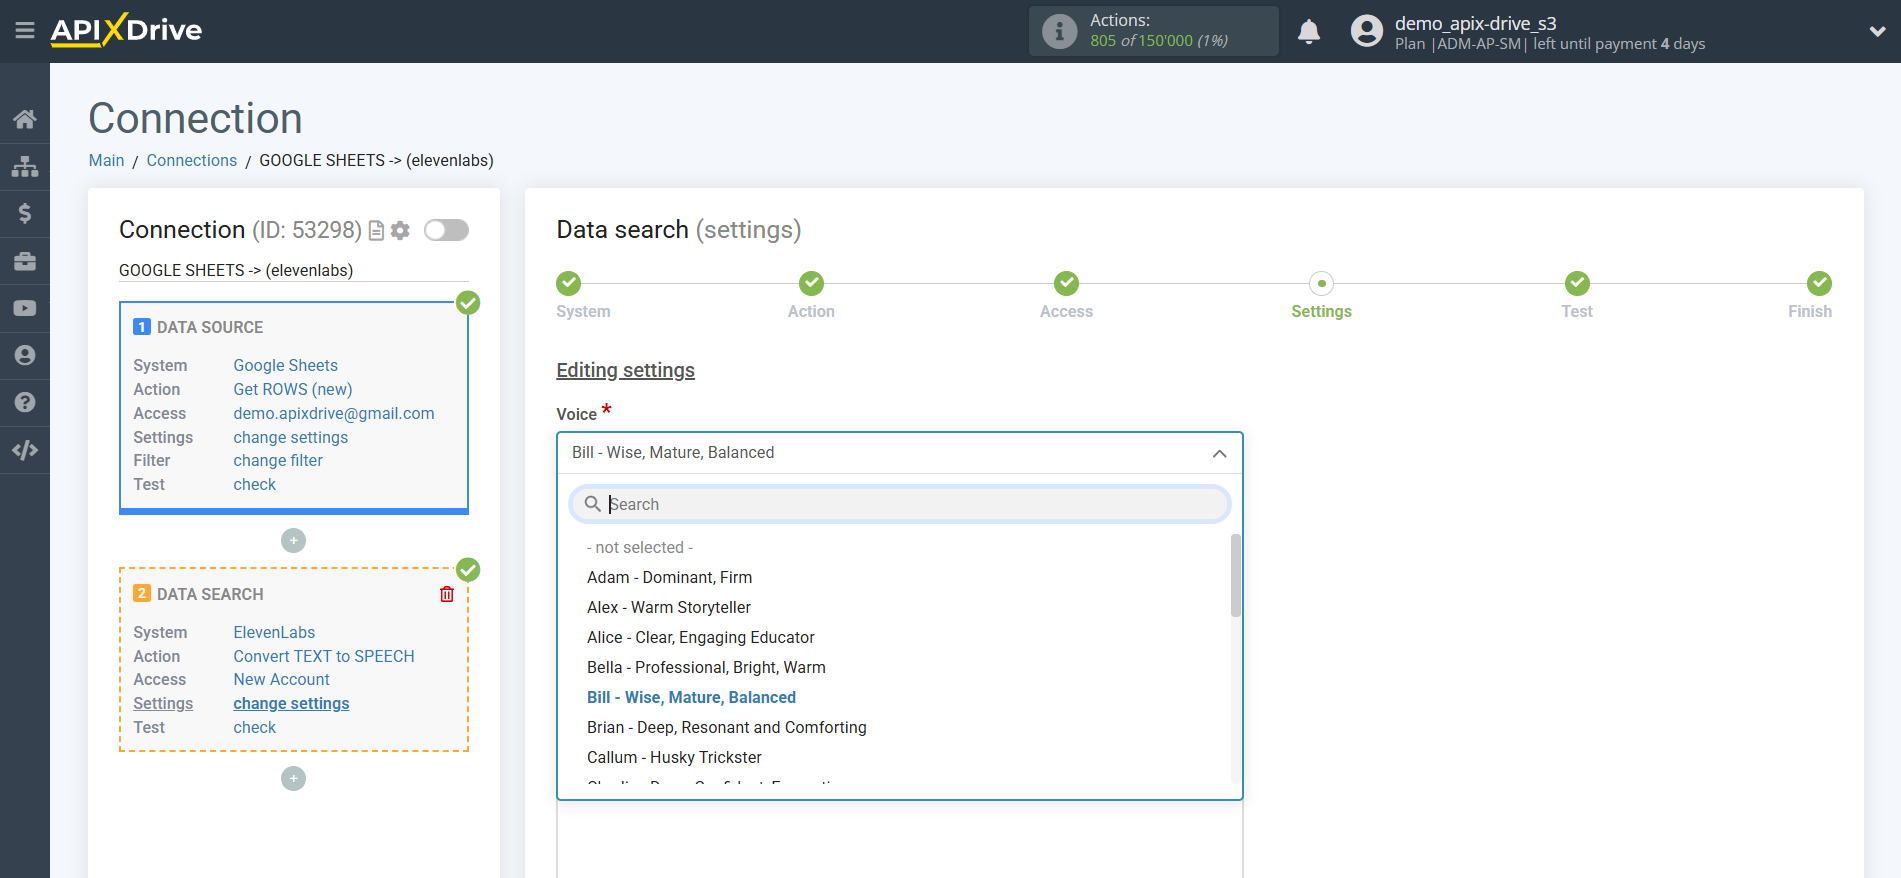
Task: Open the notifications bell
Action: point(1308,32)
